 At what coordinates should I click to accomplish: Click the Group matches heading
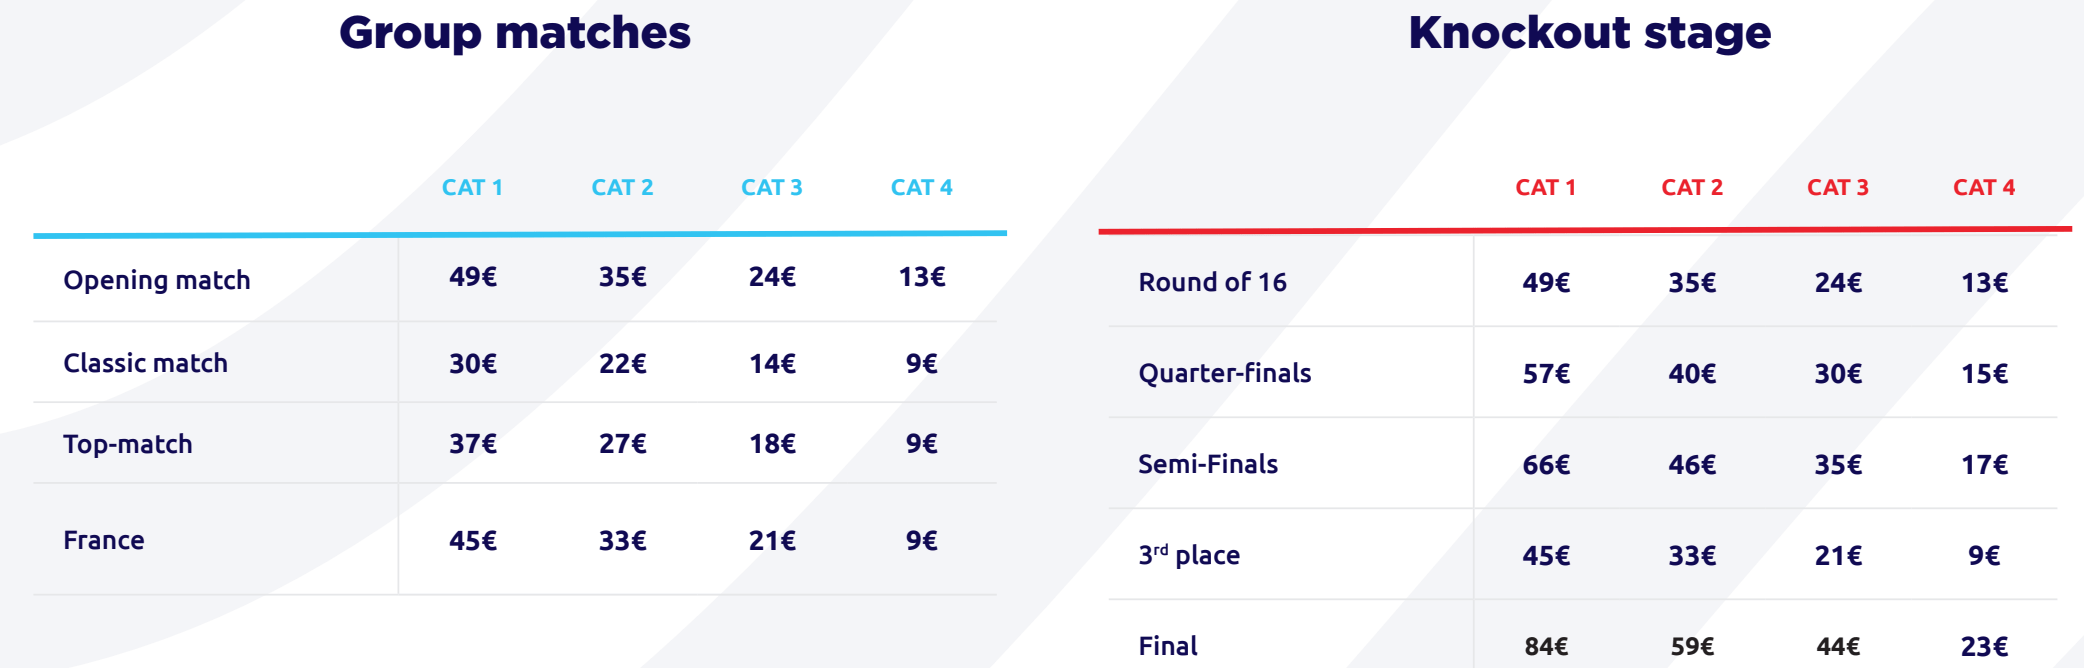515,34
